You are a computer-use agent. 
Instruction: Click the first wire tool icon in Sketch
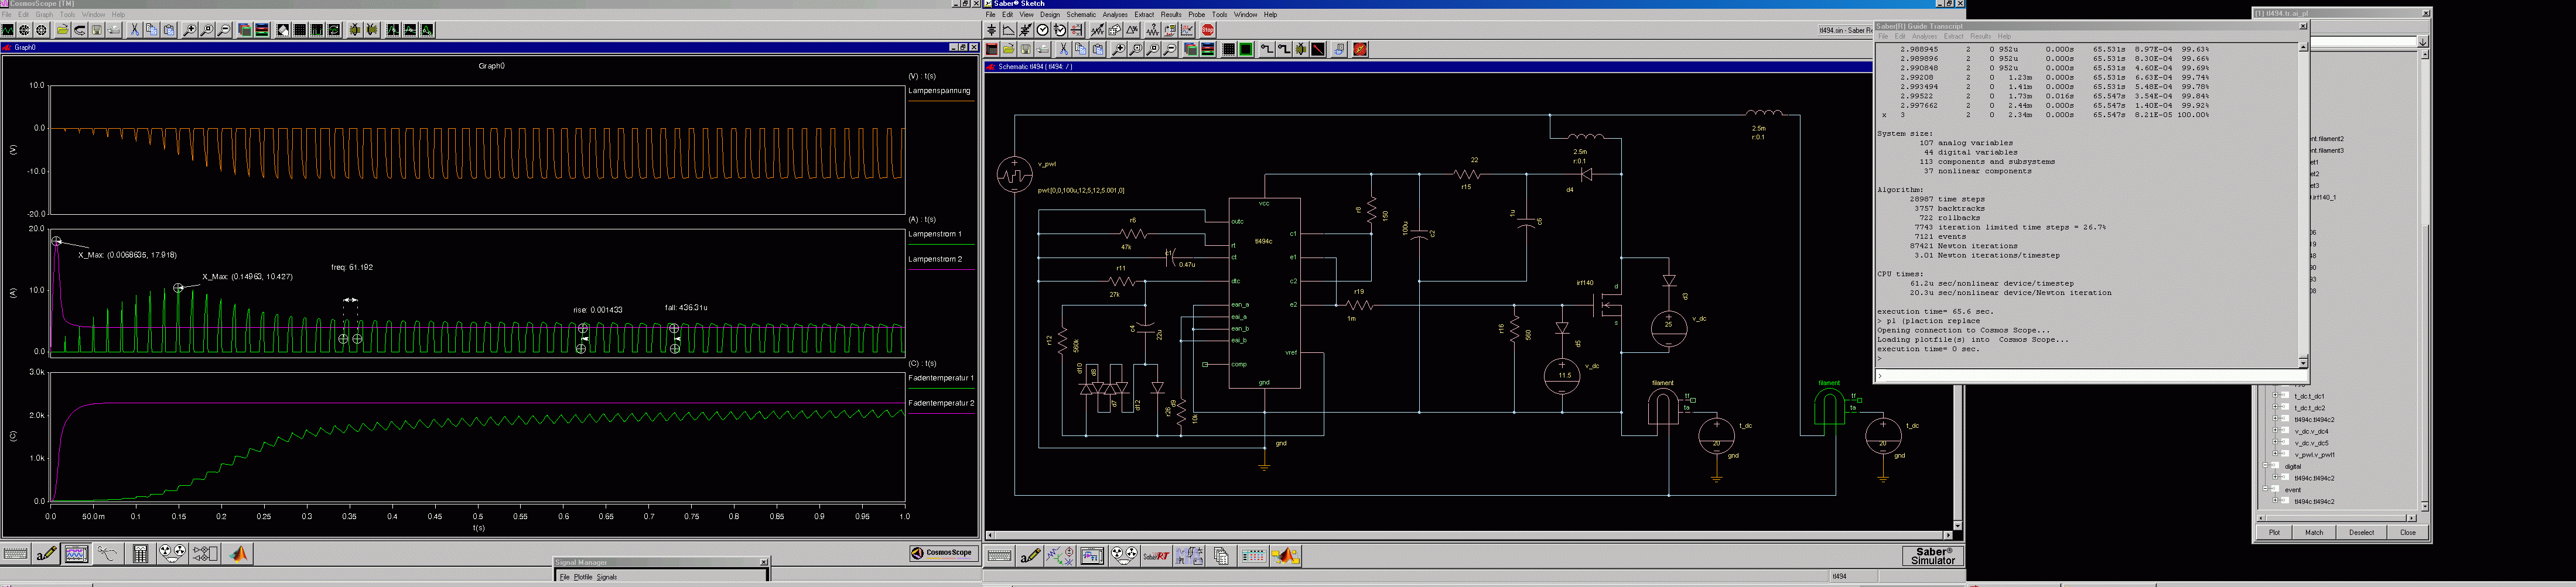[x=1266, y=49]
